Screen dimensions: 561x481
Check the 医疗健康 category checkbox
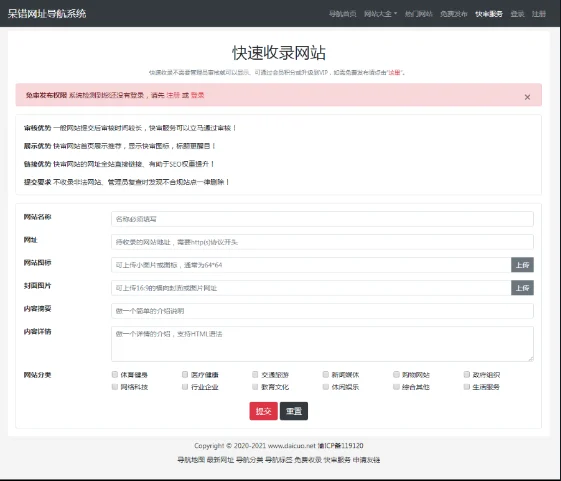(185, 374)
